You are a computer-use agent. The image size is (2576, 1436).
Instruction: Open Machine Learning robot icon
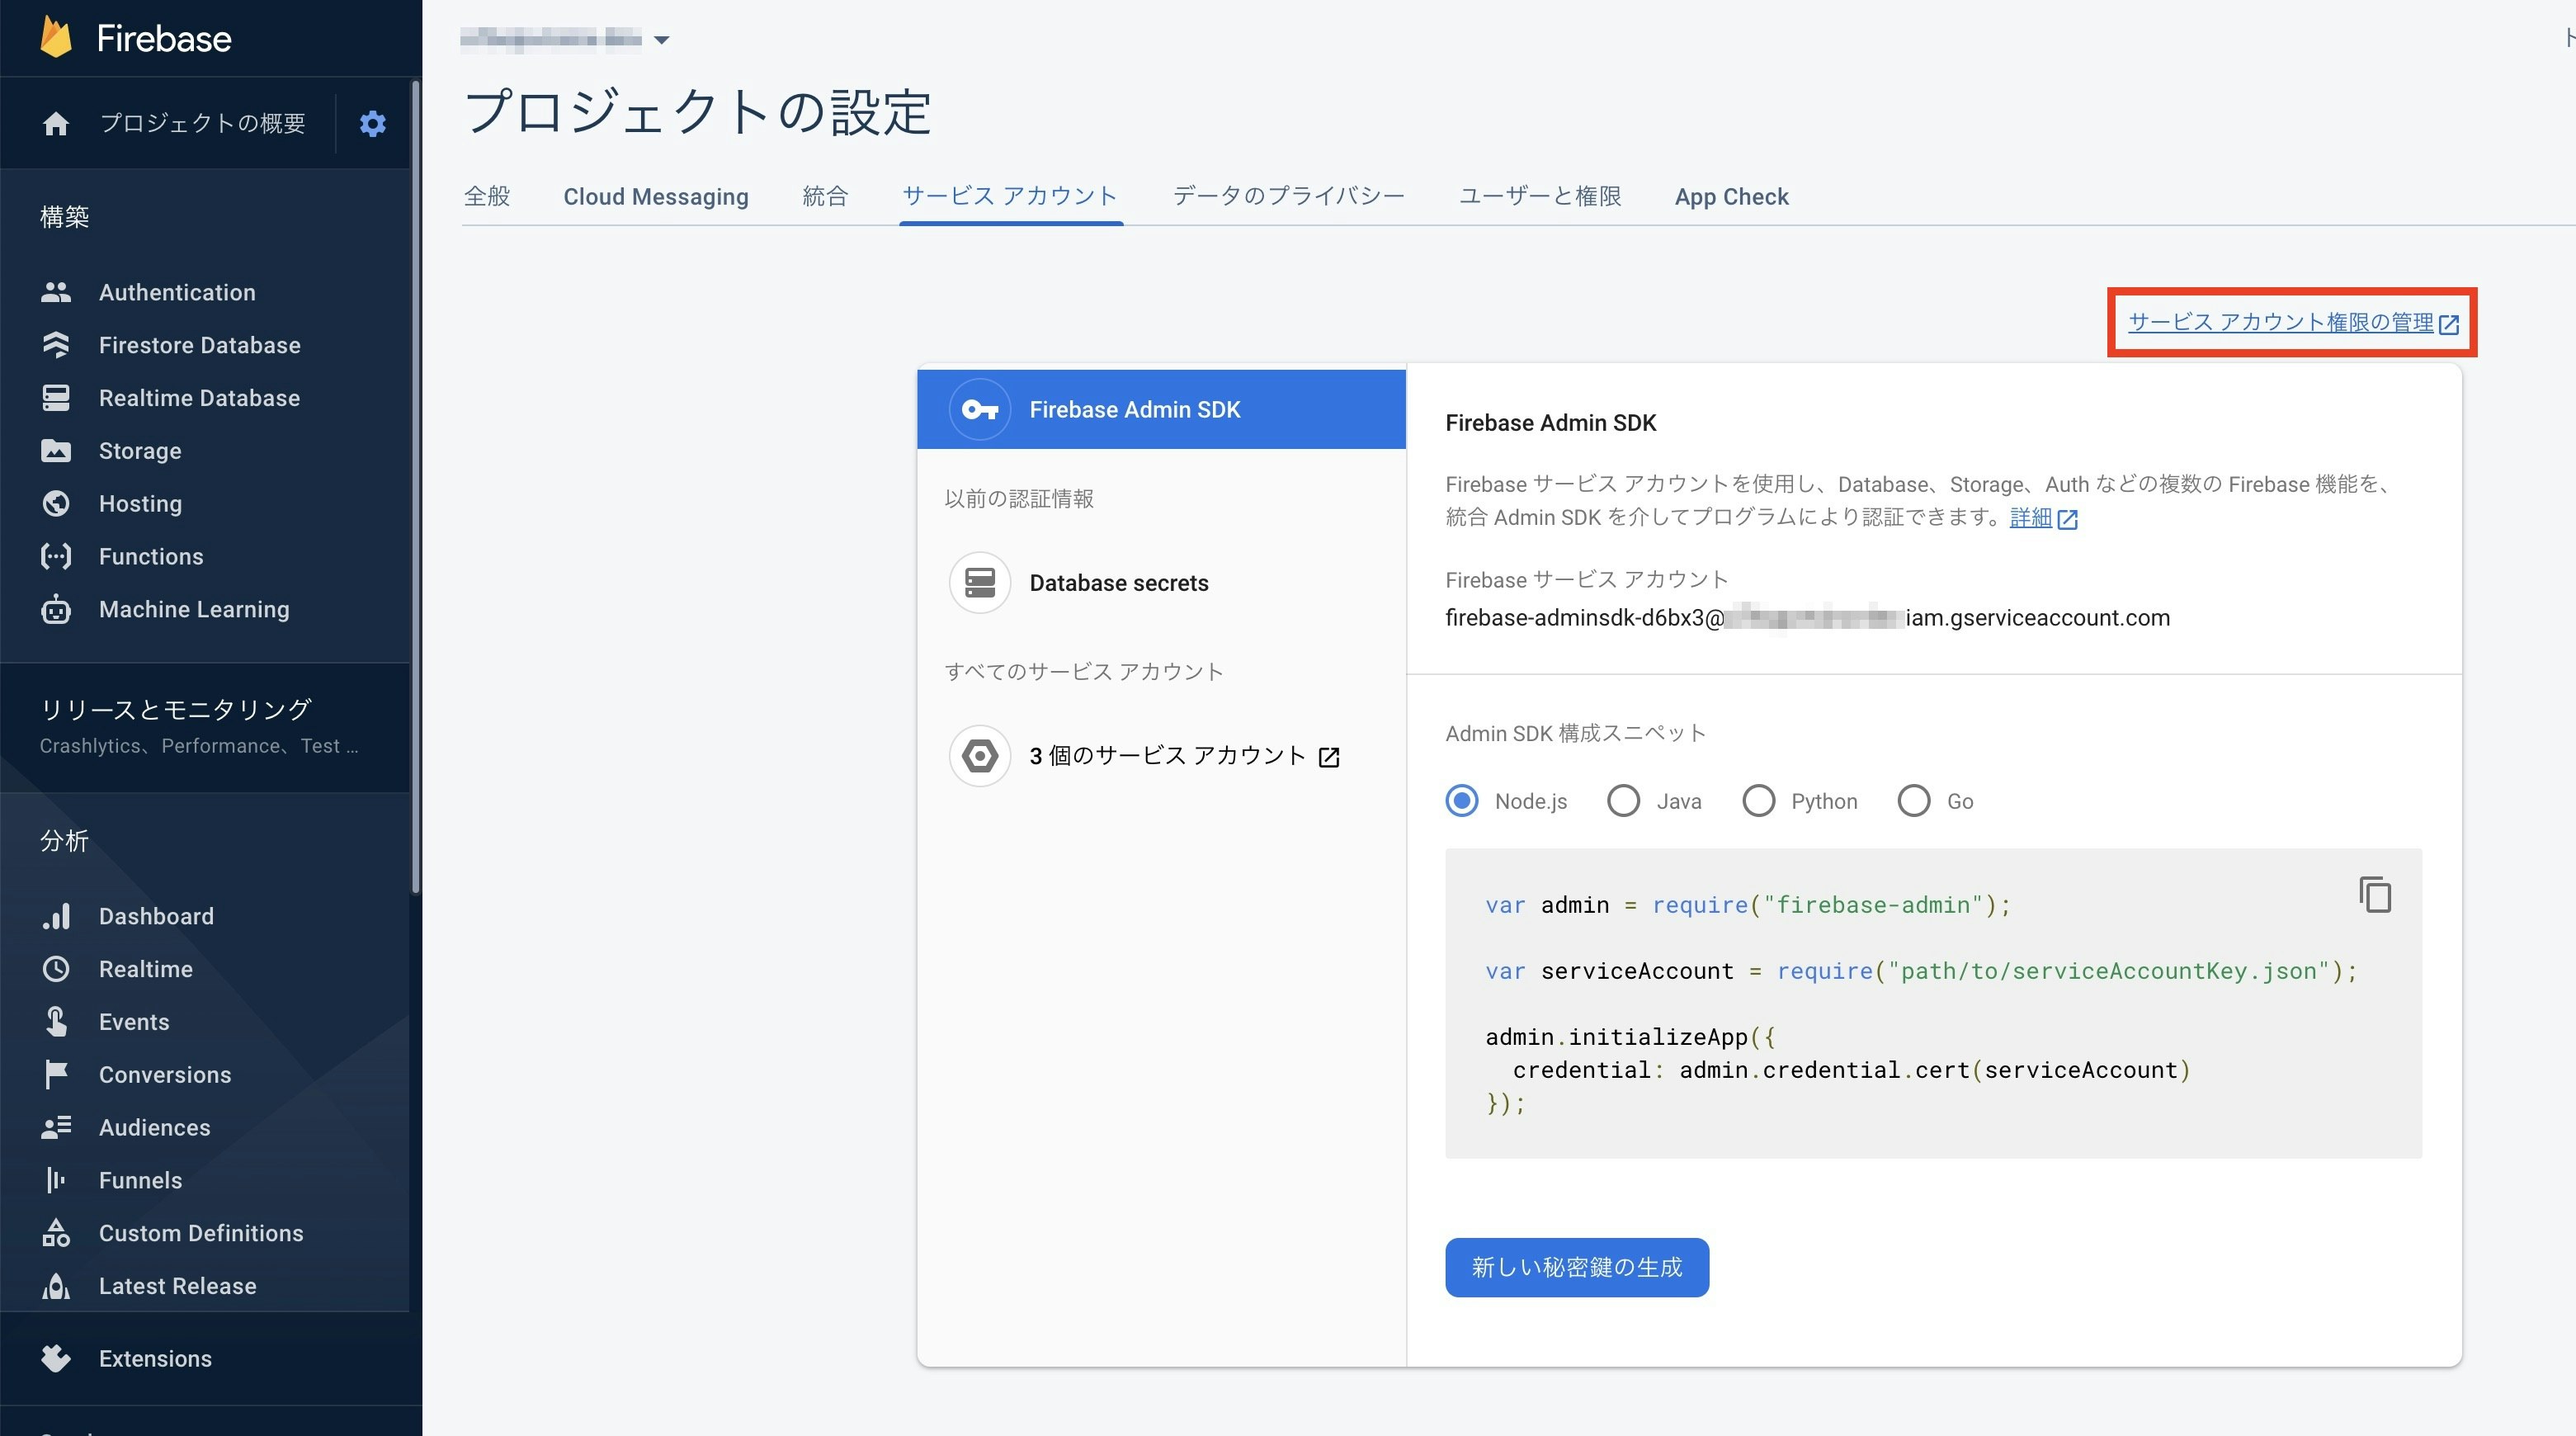[56, 609]
